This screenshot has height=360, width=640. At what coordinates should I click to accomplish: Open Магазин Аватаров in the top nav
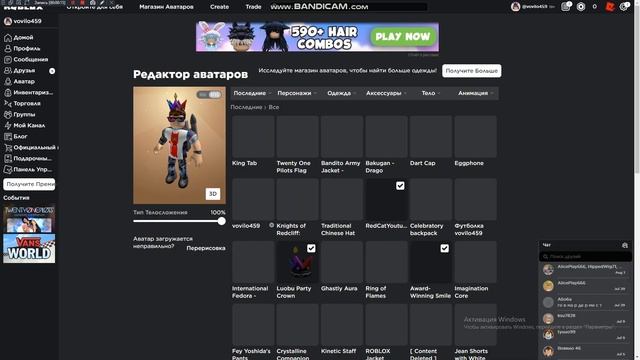pos(167,7)
